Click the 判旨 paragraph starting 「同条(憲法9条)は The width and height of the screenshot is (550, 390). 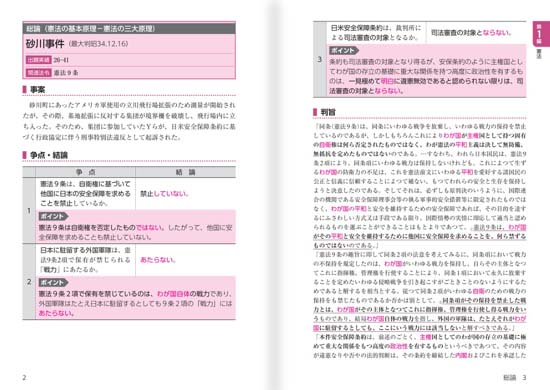(x=420, y=186)
